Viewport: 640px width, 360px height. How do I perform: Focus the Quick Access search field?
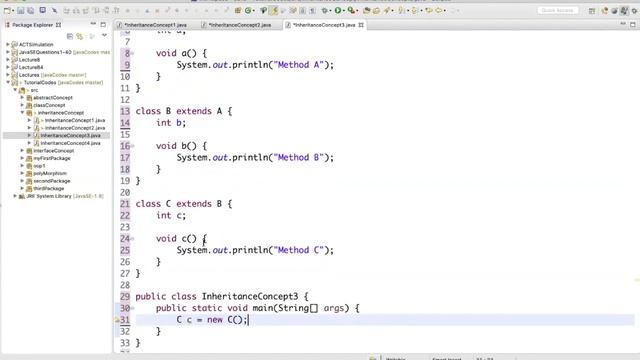click(x=558, y=10)
